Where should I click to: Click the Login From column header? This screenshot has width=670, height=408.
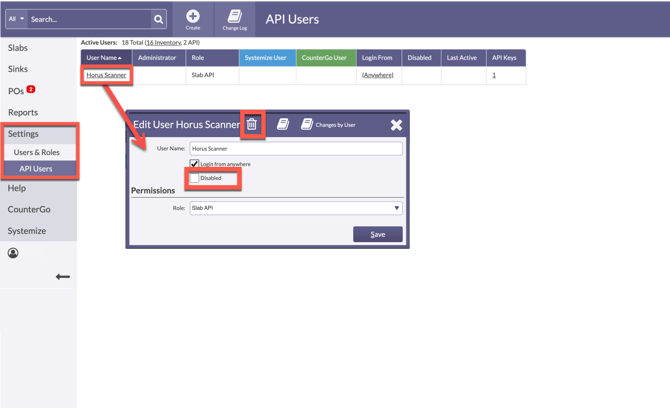coord(379,58)
